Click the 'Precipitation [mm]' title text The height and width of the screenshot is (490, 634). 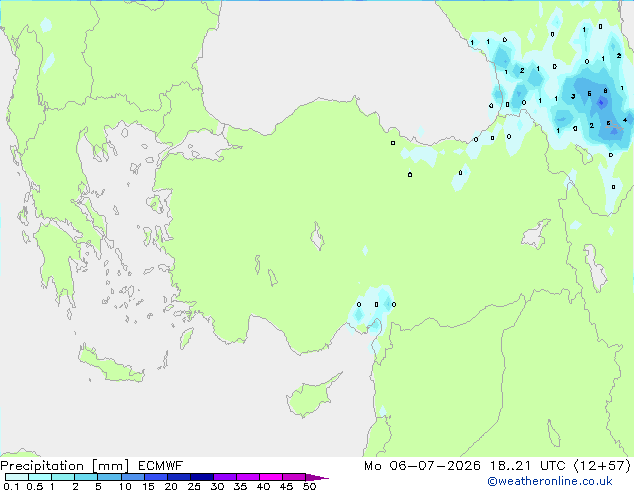65,466
